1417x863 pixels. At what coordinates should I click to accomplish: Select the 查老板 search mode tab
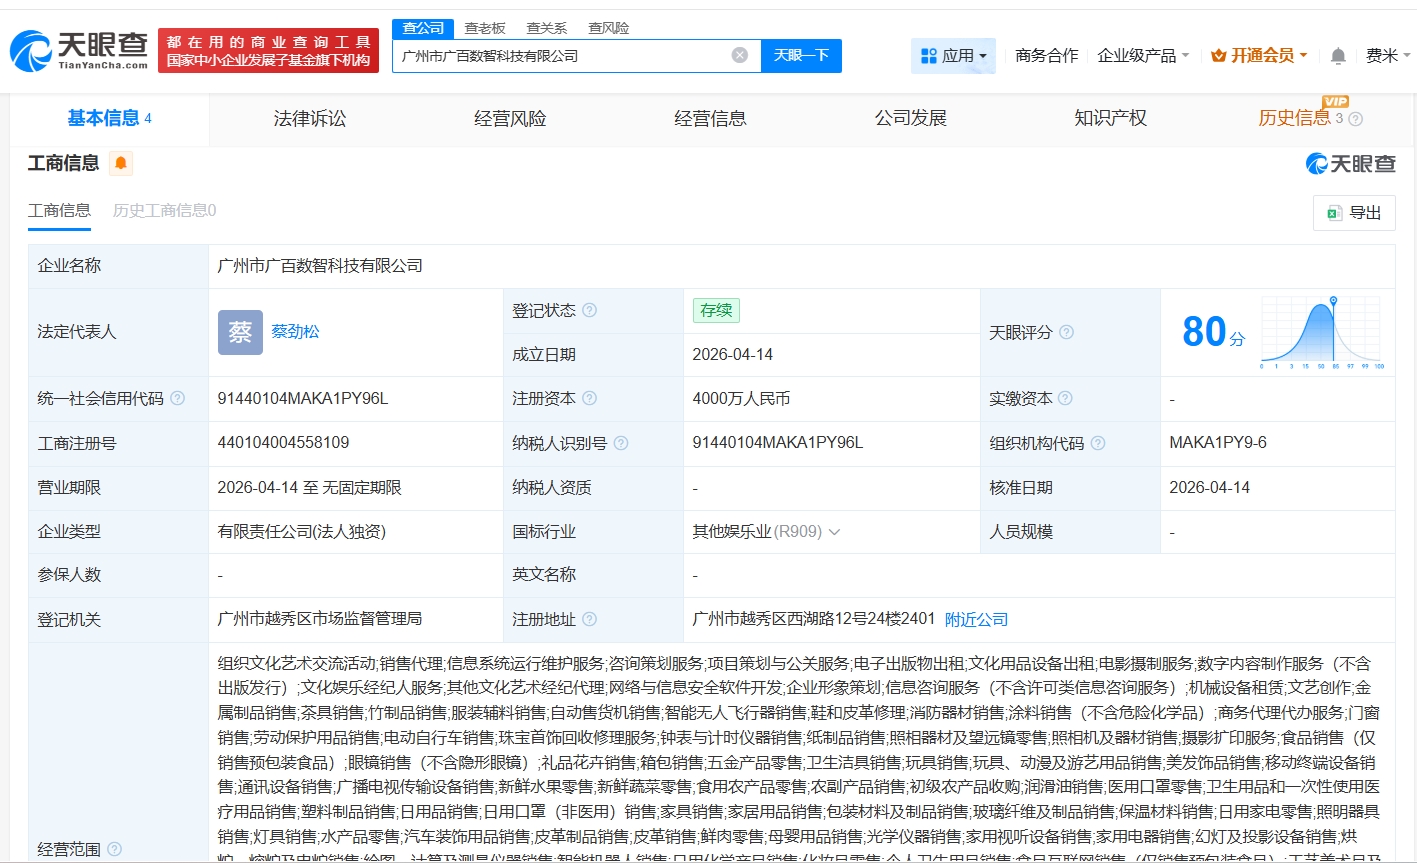(x=485, y=28)
